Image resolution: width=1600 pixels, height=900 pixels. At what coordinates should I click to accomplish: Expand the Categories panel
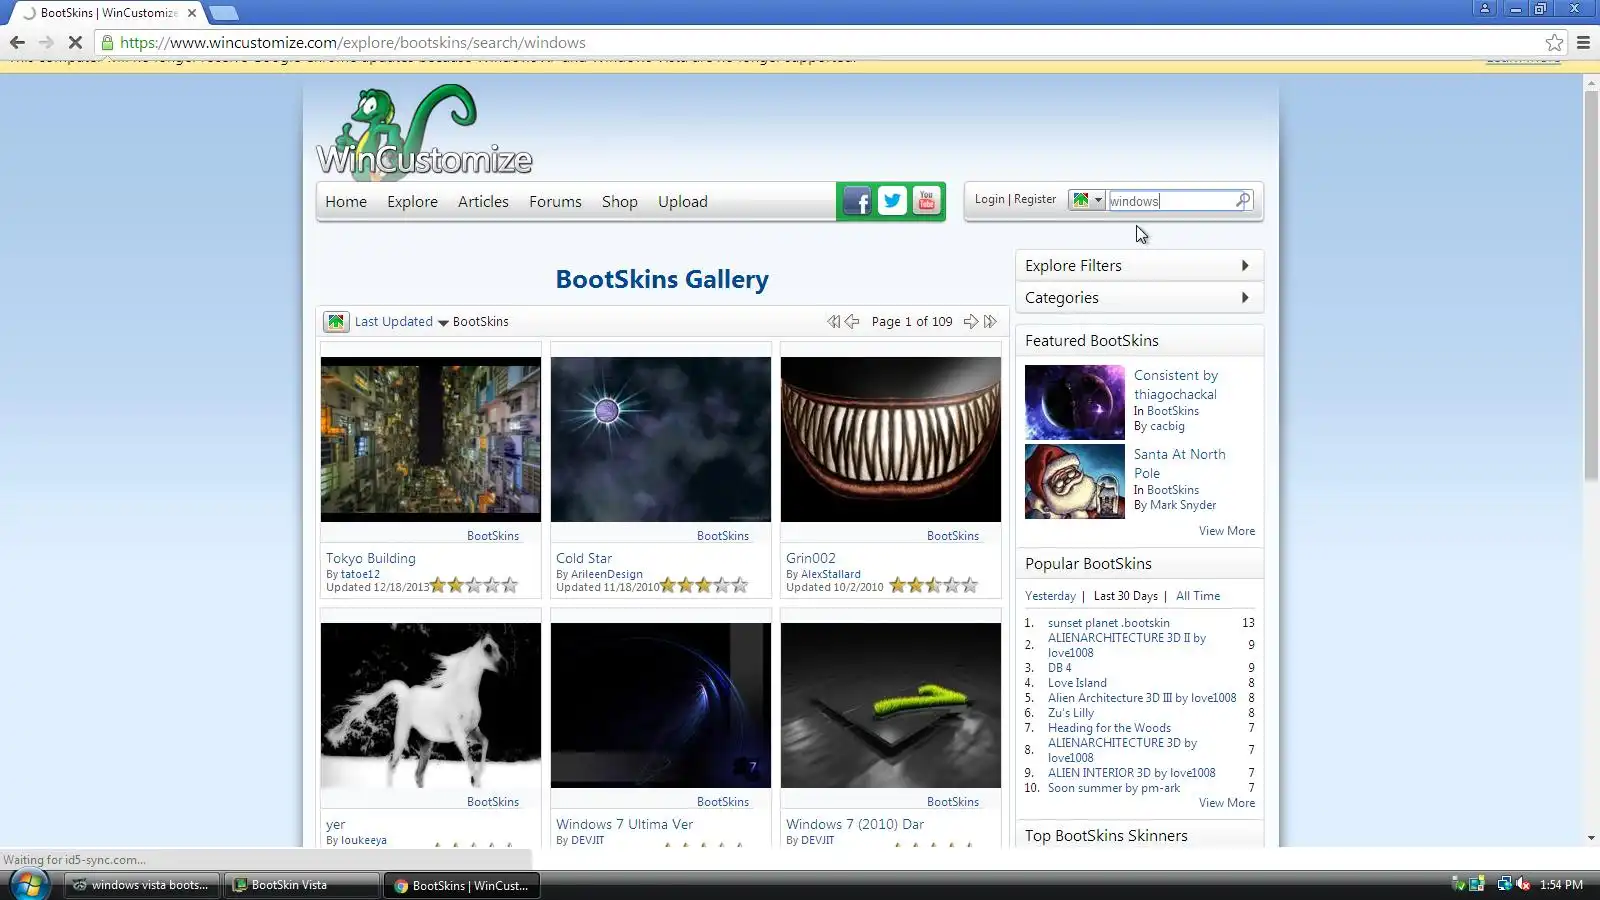[x=1139, y=297]
